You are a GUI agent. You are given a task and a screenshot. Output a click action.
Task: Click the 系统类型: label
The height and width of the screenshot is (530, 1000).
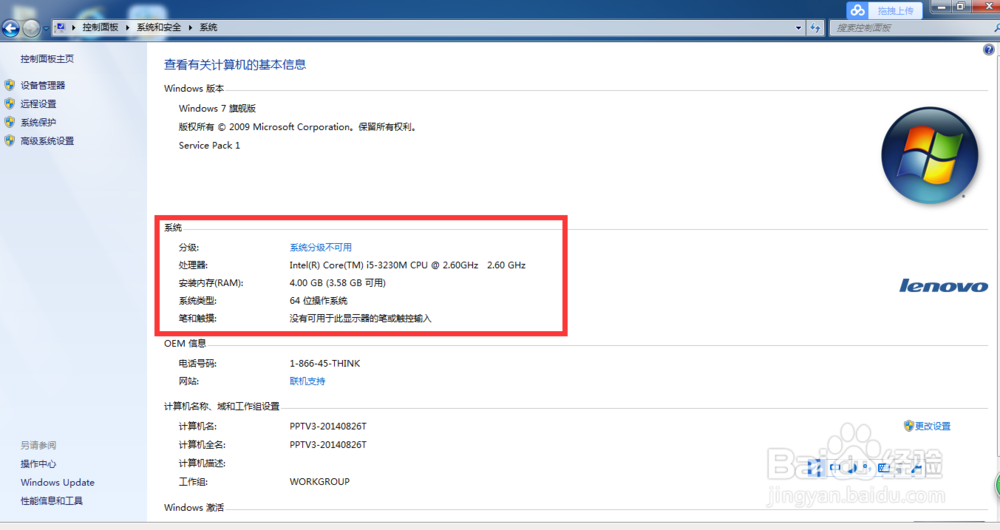tap(198, 300)
